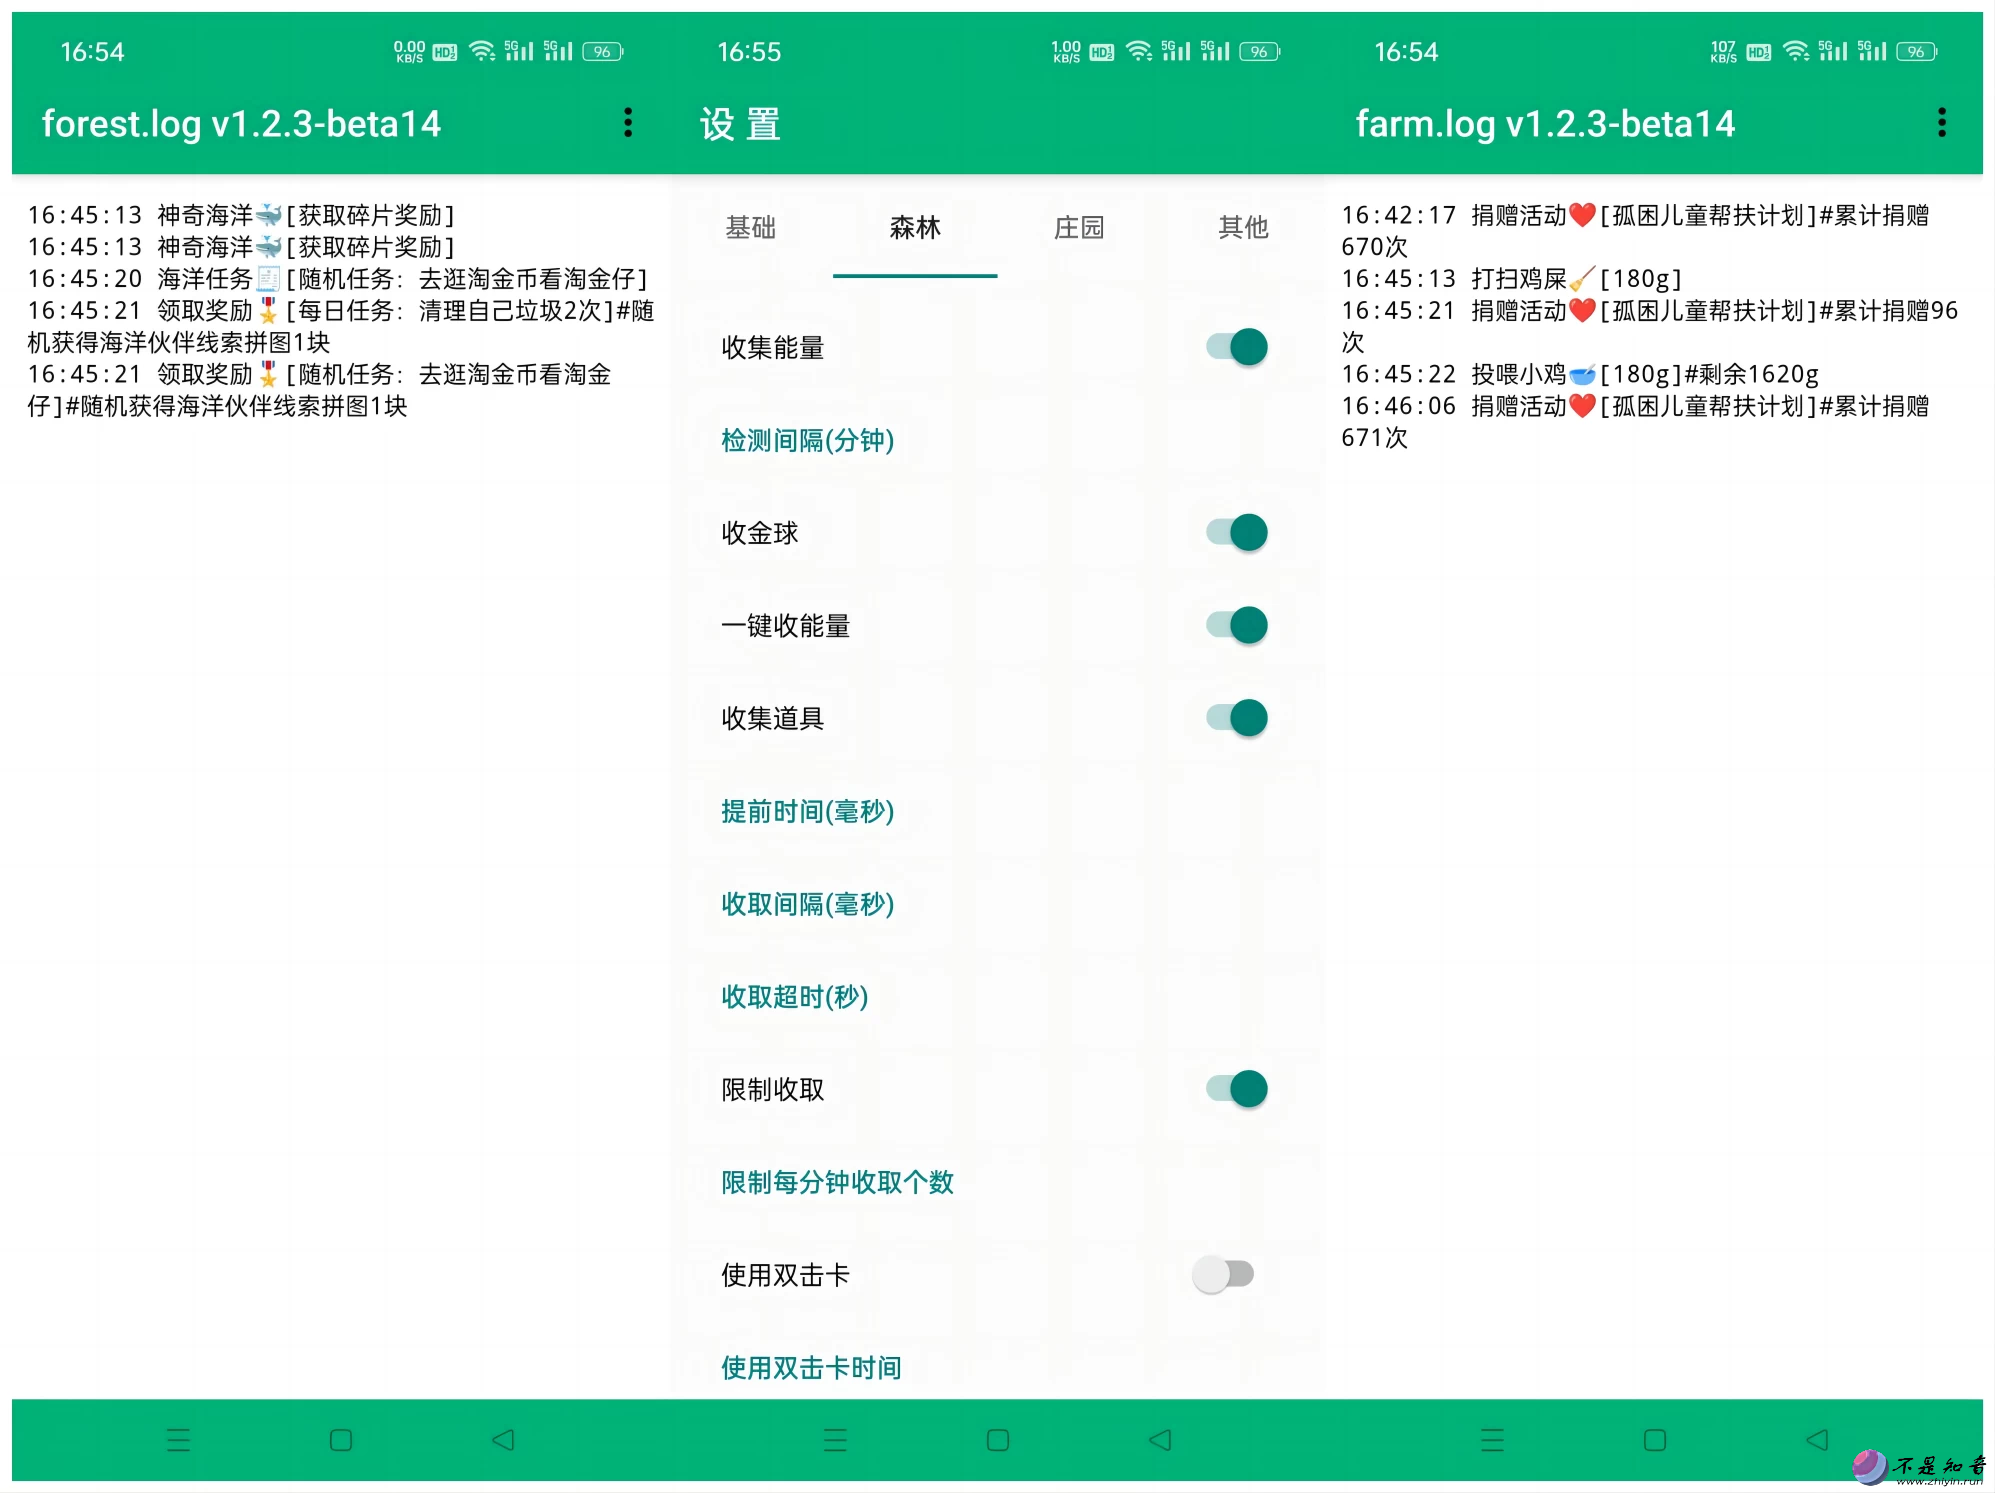This screenshot has width=1995, height=1493.
Task: Open overflow menu in forest.log header
Action: click(628, 123)
